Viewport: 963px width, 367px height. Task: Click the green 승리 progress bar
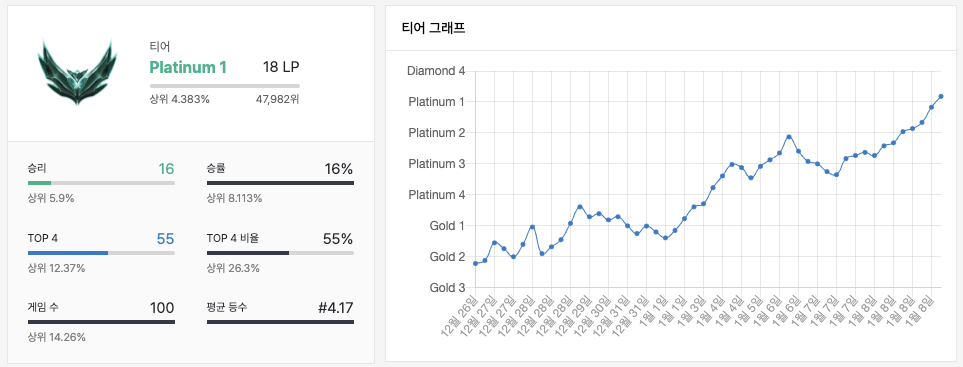[x=101, y=183]
